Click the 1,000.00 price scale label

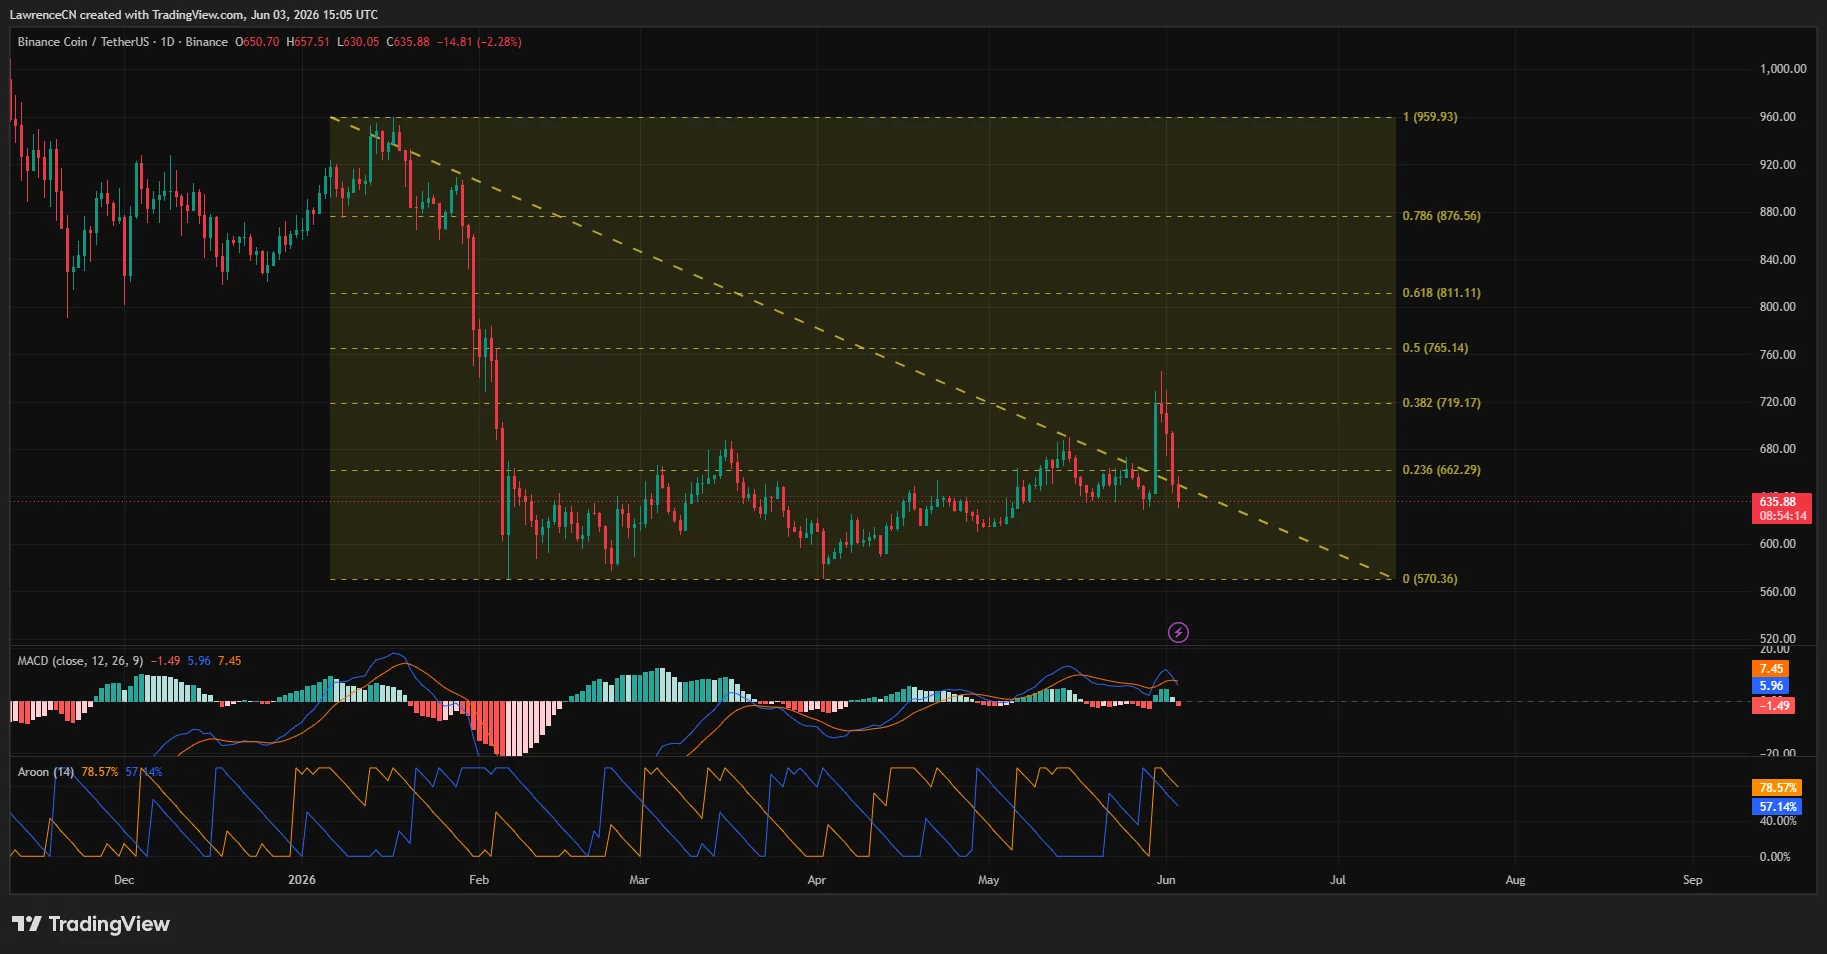[1783, 69]
